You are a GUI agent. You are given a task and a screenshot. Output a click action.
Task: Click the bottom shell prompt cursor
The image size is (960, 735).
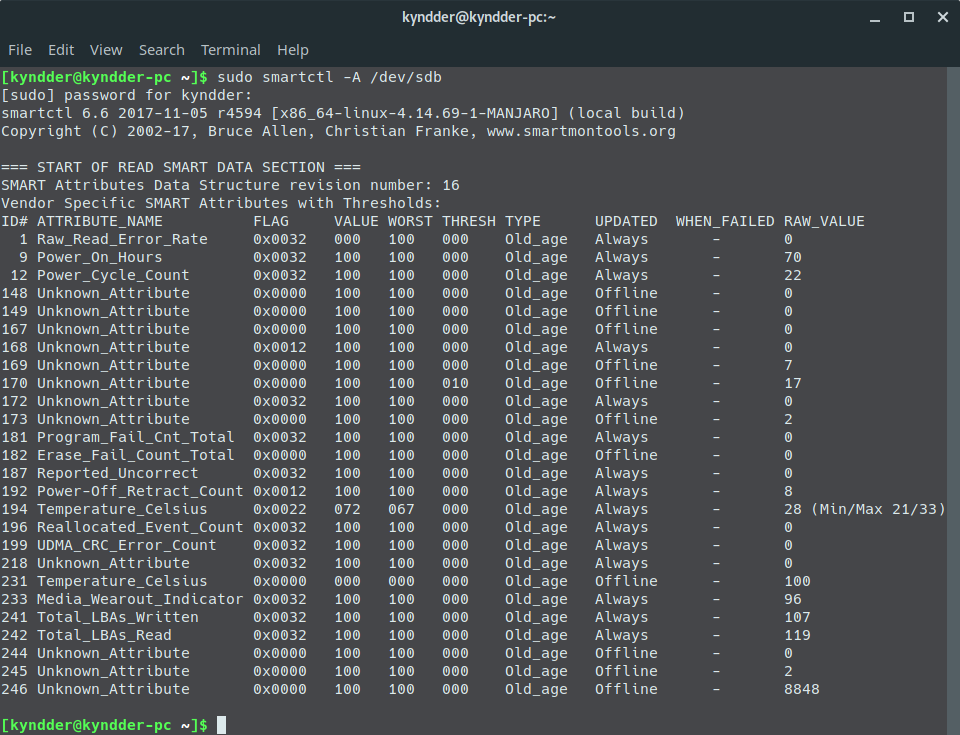pos(221,725)
